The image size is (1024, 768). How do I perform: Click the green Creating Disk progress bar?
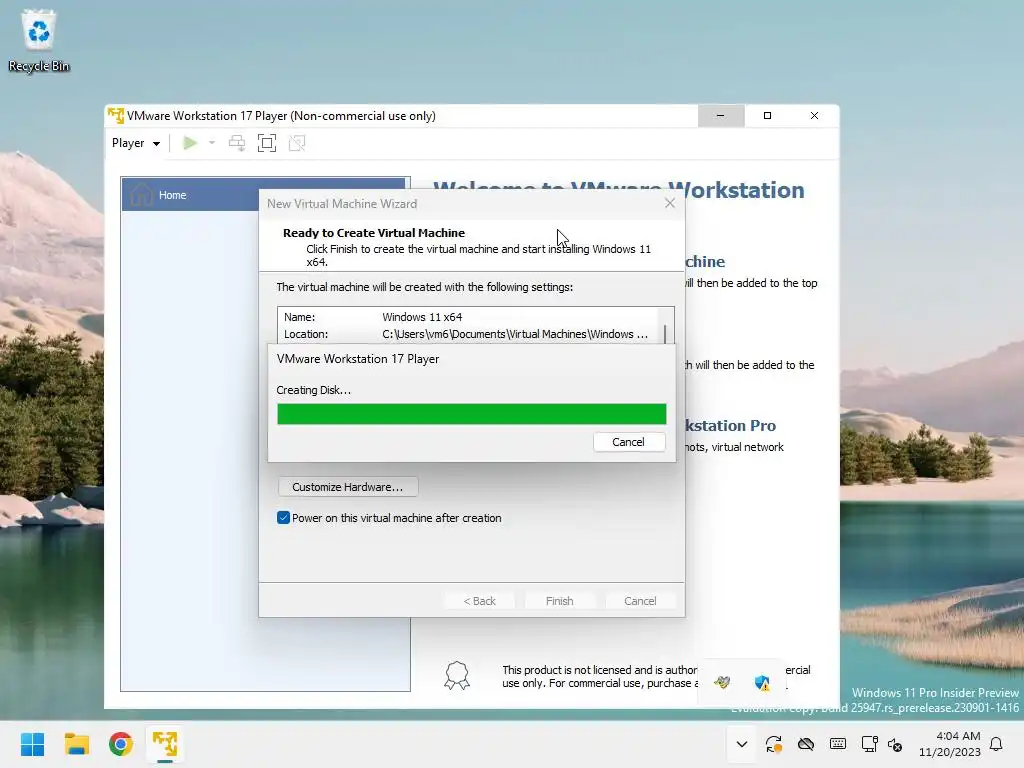(x=472, y=414)
